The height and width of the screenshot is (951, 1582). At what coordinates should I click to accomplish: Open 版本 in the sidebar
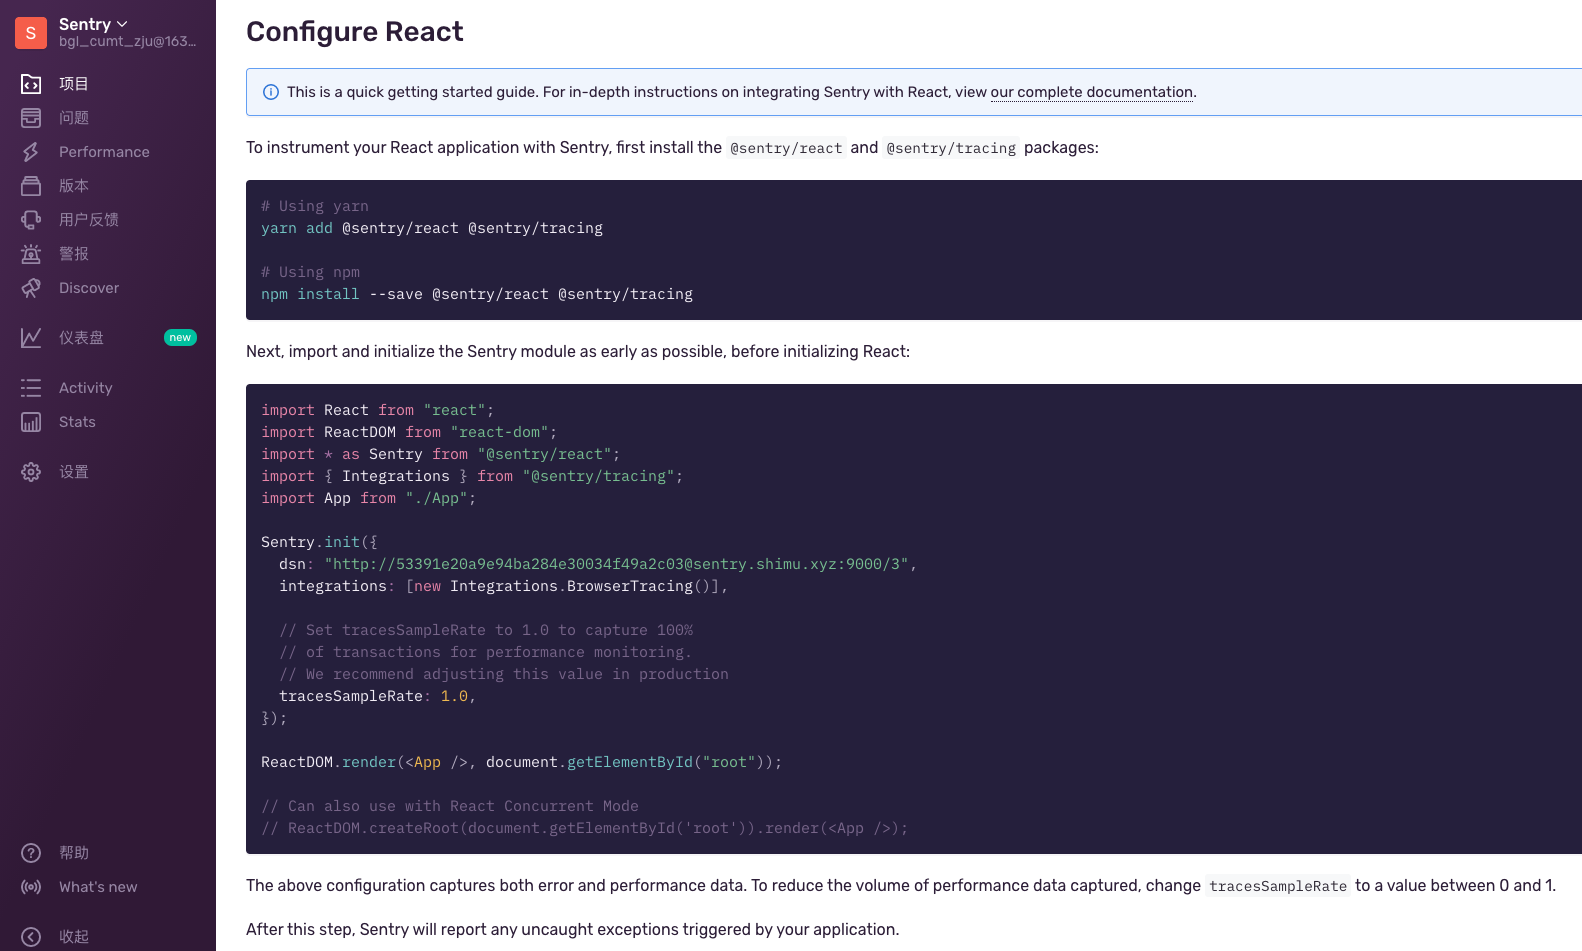pyautogui.click(x=74, y=186)
